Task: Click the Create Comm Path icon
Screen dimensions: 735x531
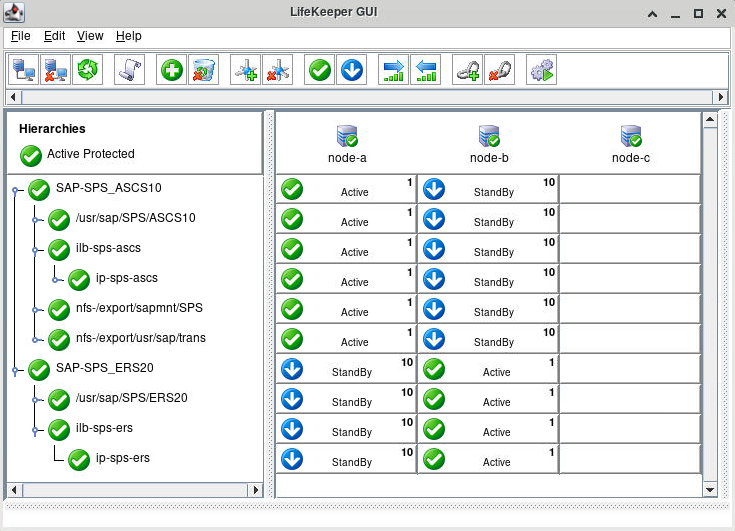Action: pos(246,70)
